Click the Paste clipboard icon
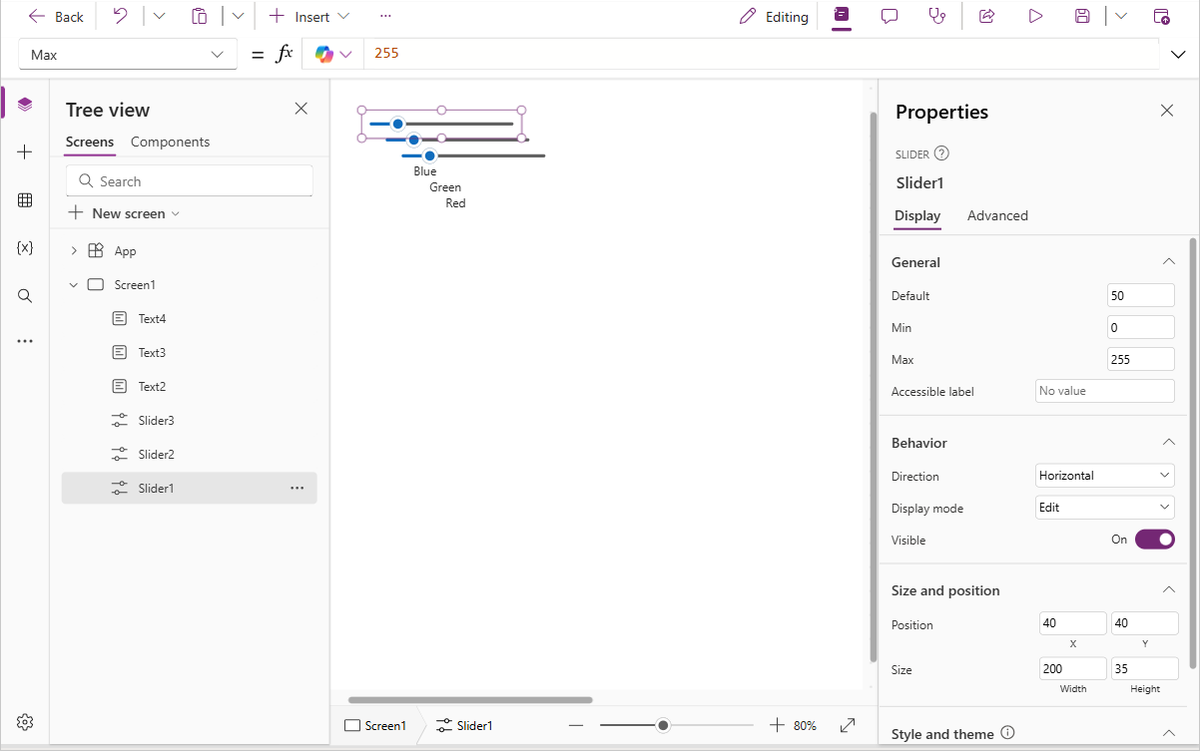This screenshot has height=751, width=1200. (x=200, y=17)
